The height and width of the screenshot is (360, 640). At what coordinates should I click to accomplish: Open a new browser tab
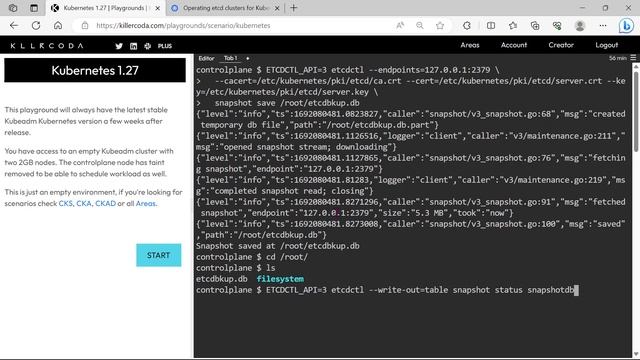pos(293,8)
